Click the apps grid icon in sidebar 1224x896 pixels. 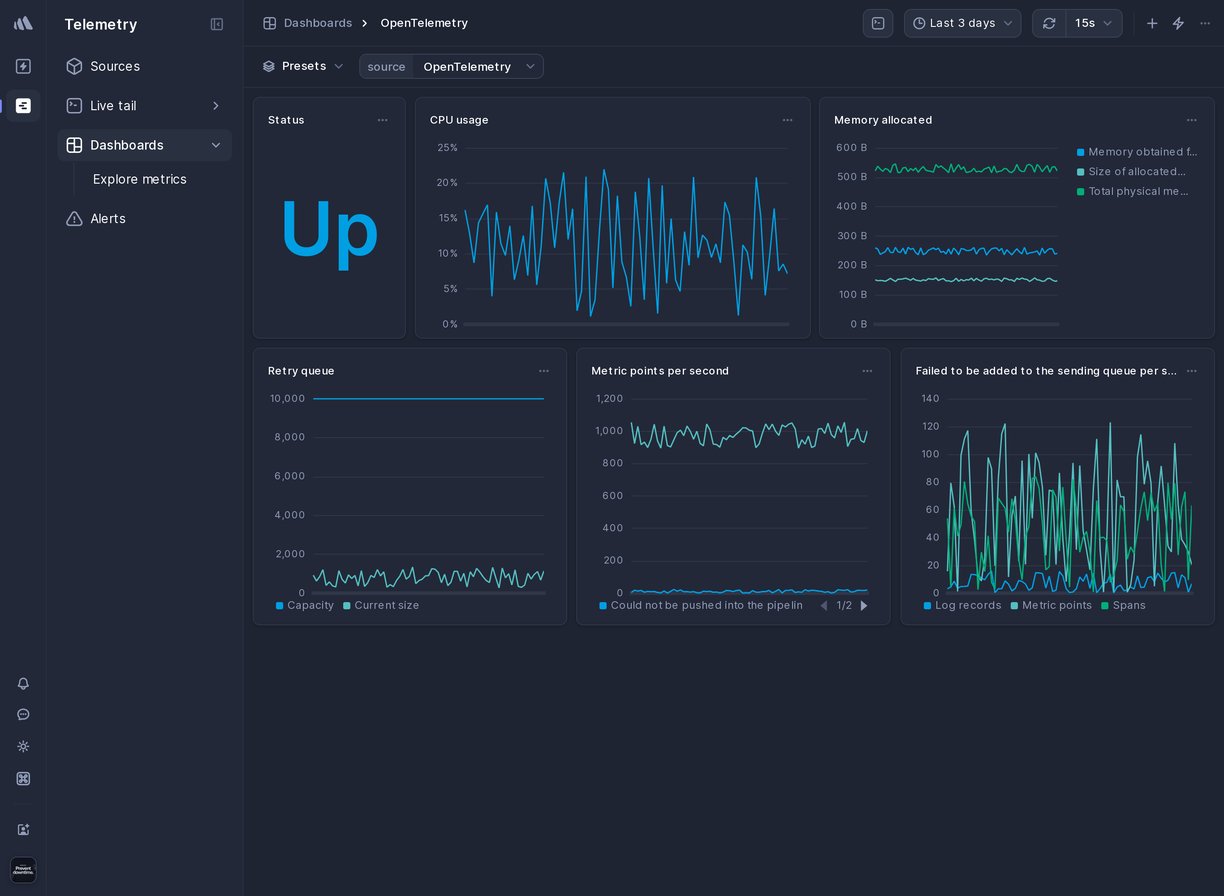(x=22, y=779)
